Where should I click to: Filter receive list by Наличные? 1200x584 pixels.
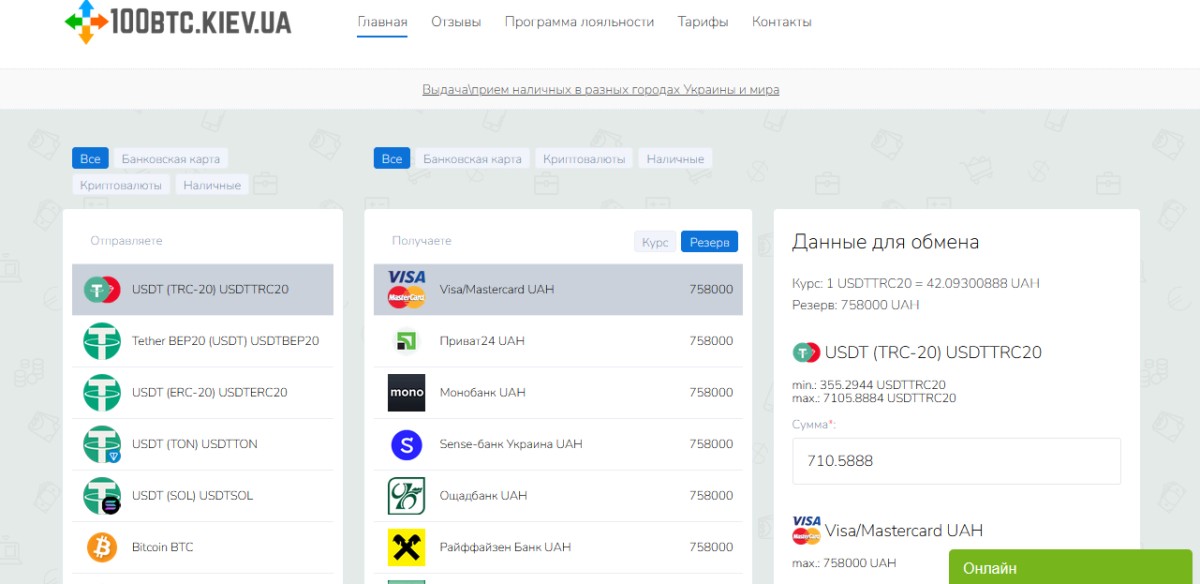675,158
